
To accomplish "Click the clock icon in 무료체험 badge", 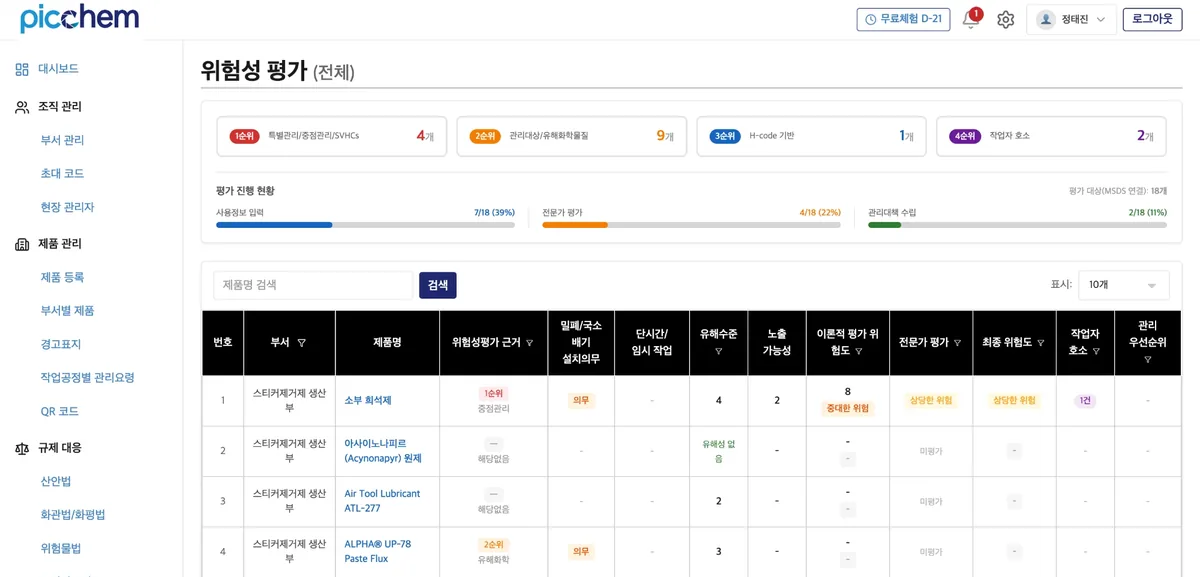I will 870,19.
